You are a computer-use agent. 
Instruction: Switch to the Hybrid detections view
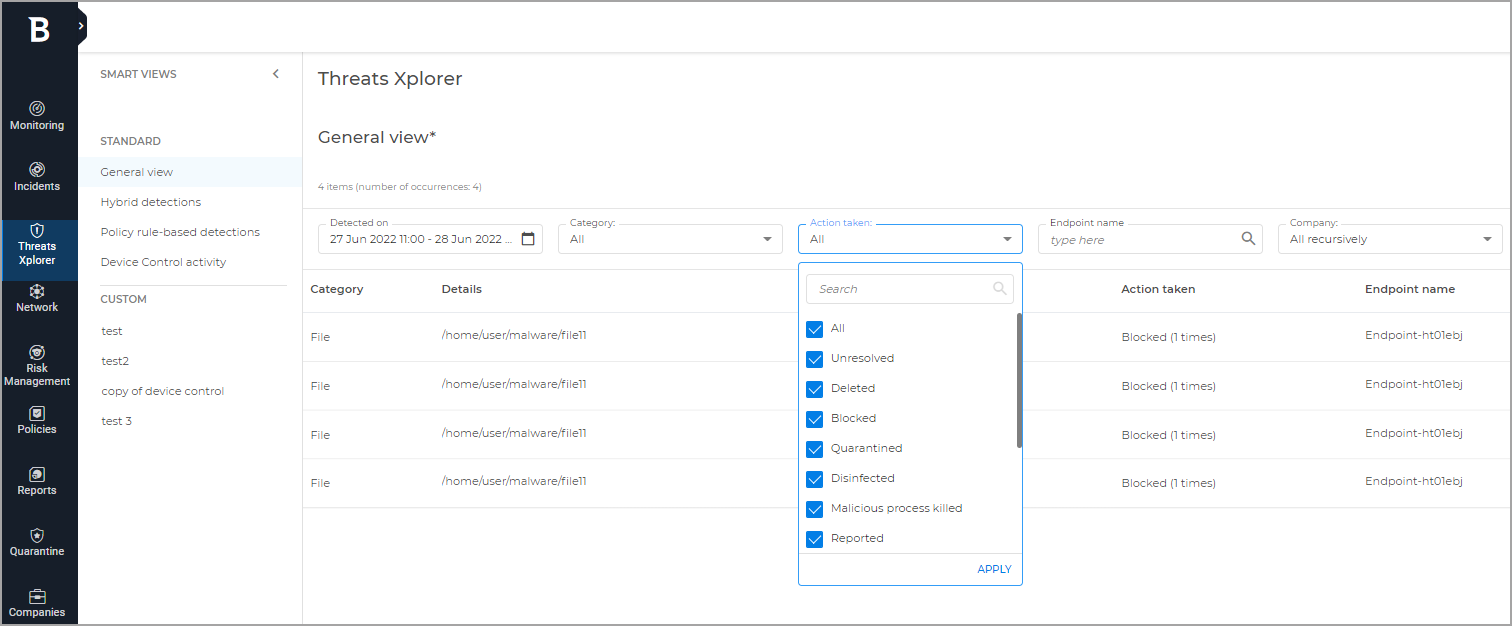click(x=152, y=201)
